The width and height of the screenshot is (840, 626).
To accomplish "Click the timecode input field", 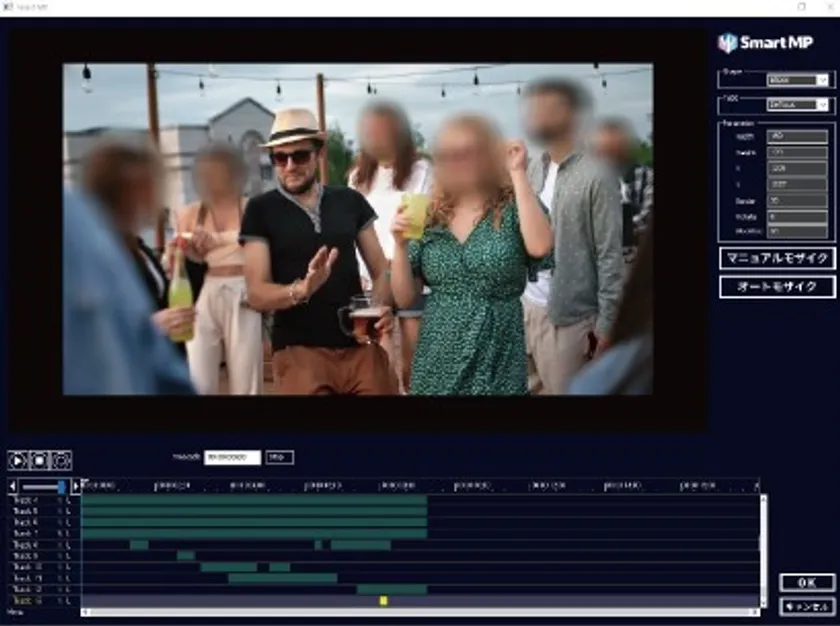I will (232, 457).
